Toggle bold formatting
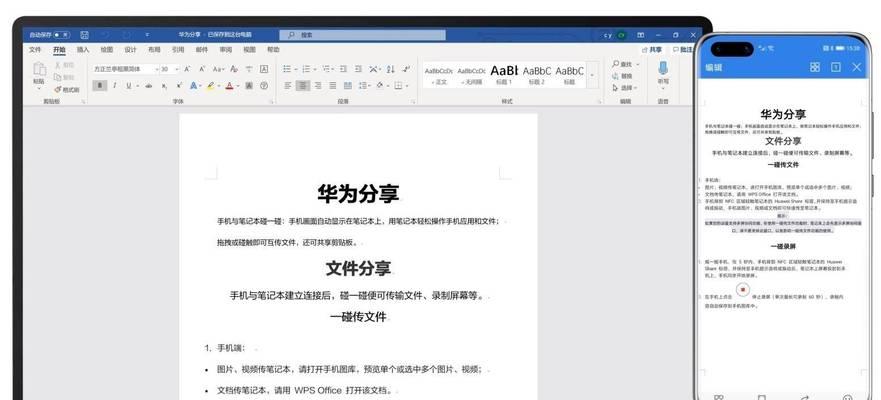The height and width of the screenshot is (400, 881). (100, 86)
